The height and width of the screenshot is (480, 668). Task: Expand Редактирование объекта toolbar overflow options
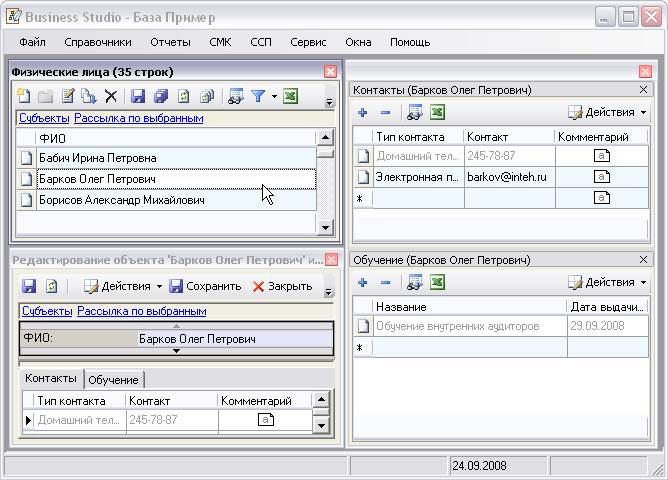tap(328, 292)
